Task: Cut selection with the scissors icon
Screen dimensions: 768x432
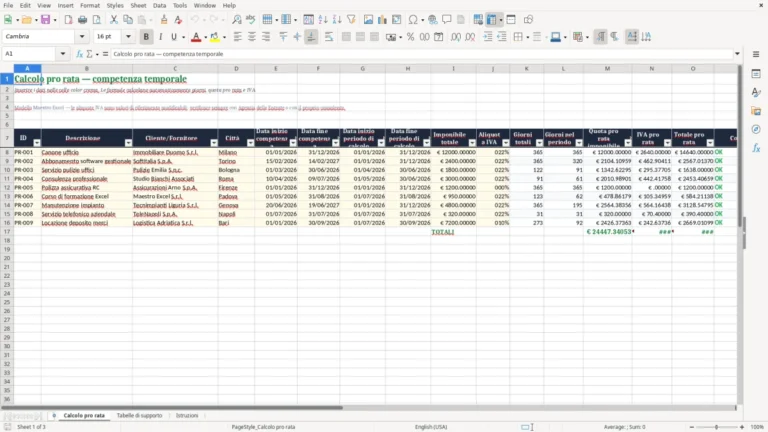Action: tap(114, 20)
